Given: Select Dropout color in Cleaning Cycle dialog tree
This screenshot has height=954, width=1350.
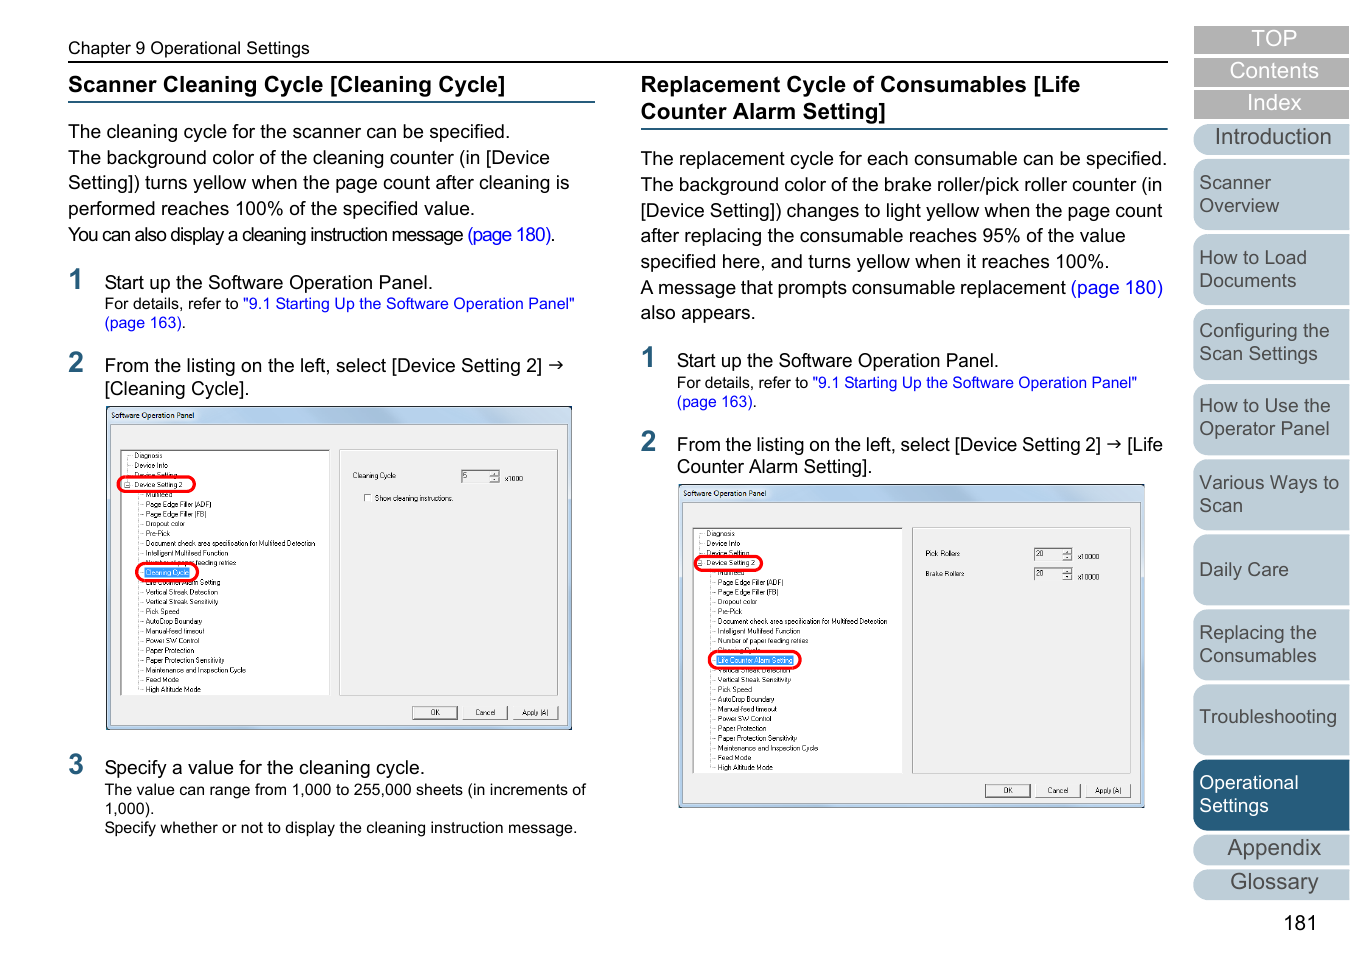Looking at the screenshot, I should 165,524.
